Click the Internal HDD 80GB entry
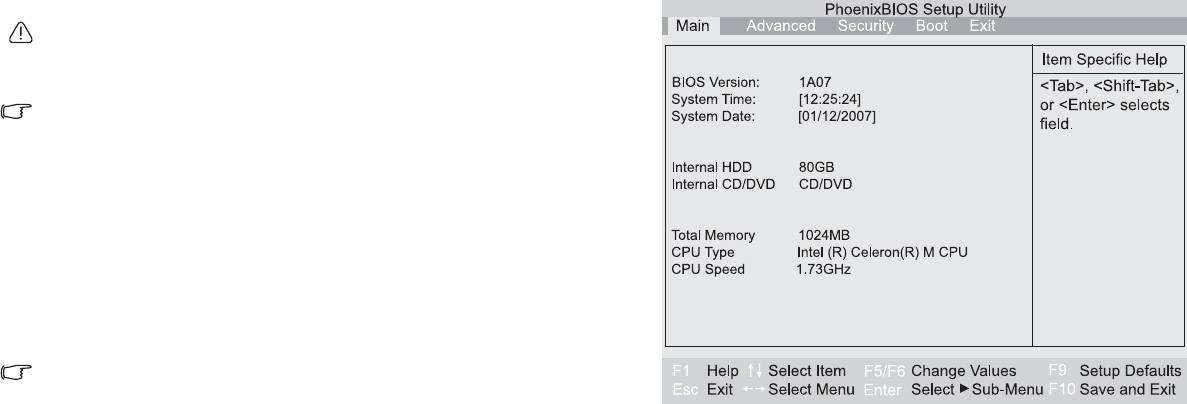The height and width of the screenshot is (404, 1187). click(x=815, y=166)
